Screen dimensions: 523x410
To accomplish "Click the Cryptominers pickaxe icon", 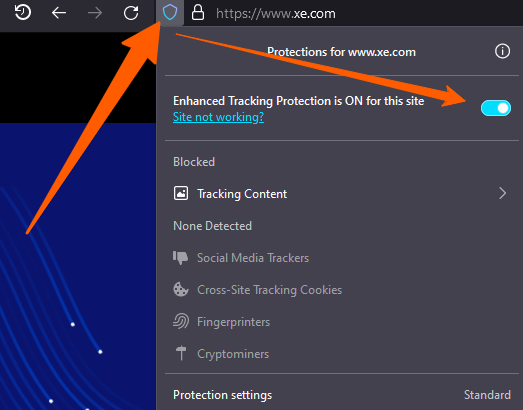I will pyautogui.click(x=181, y=353).
